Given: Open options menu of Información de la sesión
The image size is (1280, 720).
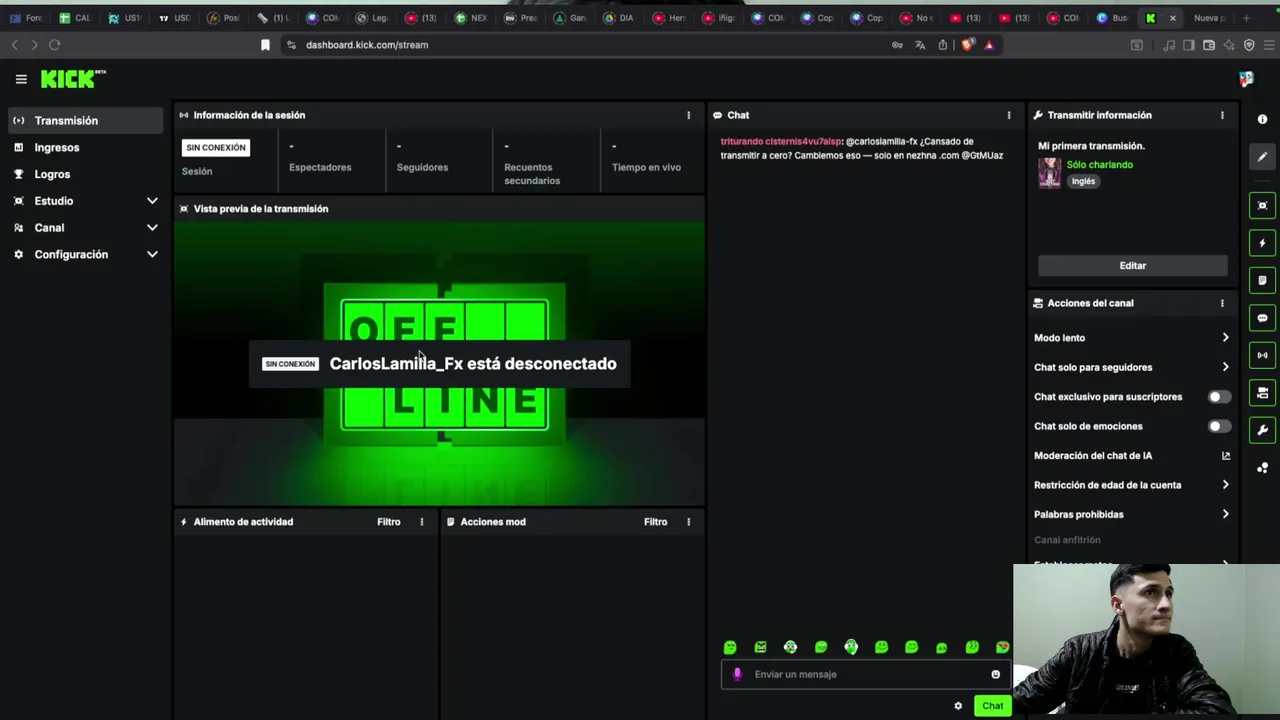Looking at the screenshot, I should (688, 115).
